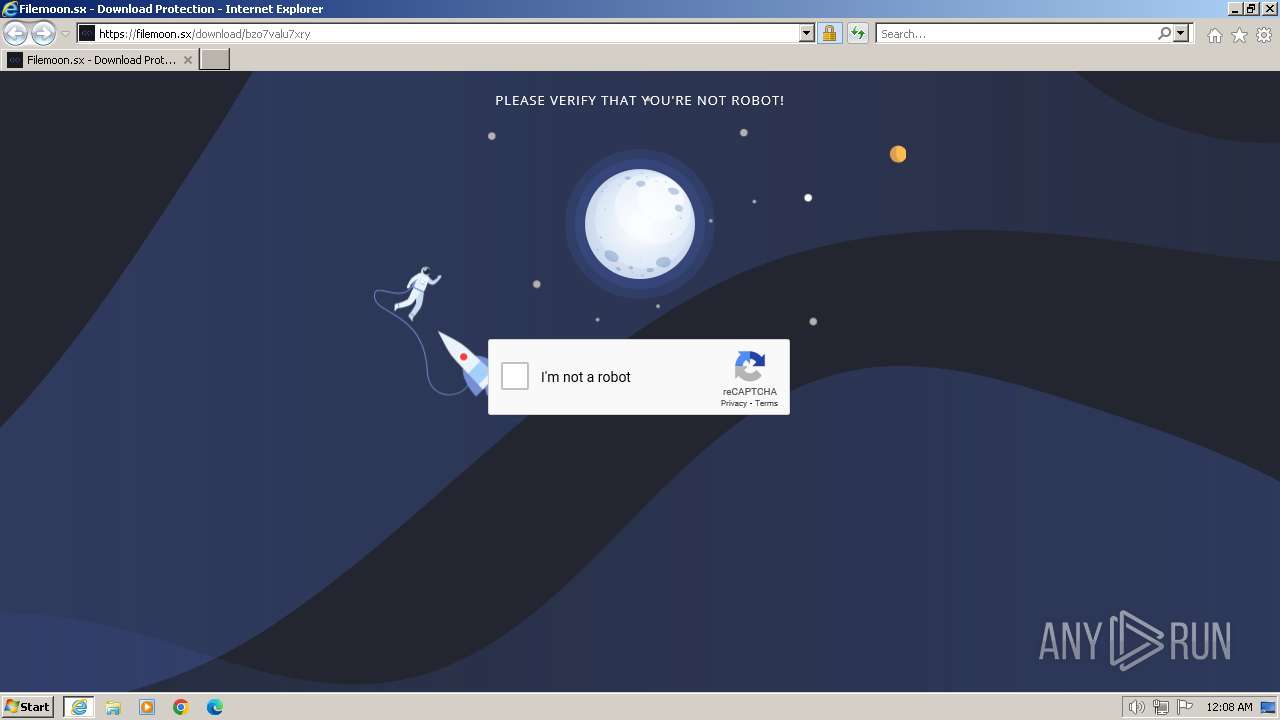Image resolution: width=1280 pixels, height=720 pixels.
Task: Click the 'I'm not a robot' label
Action: [586, 377]
